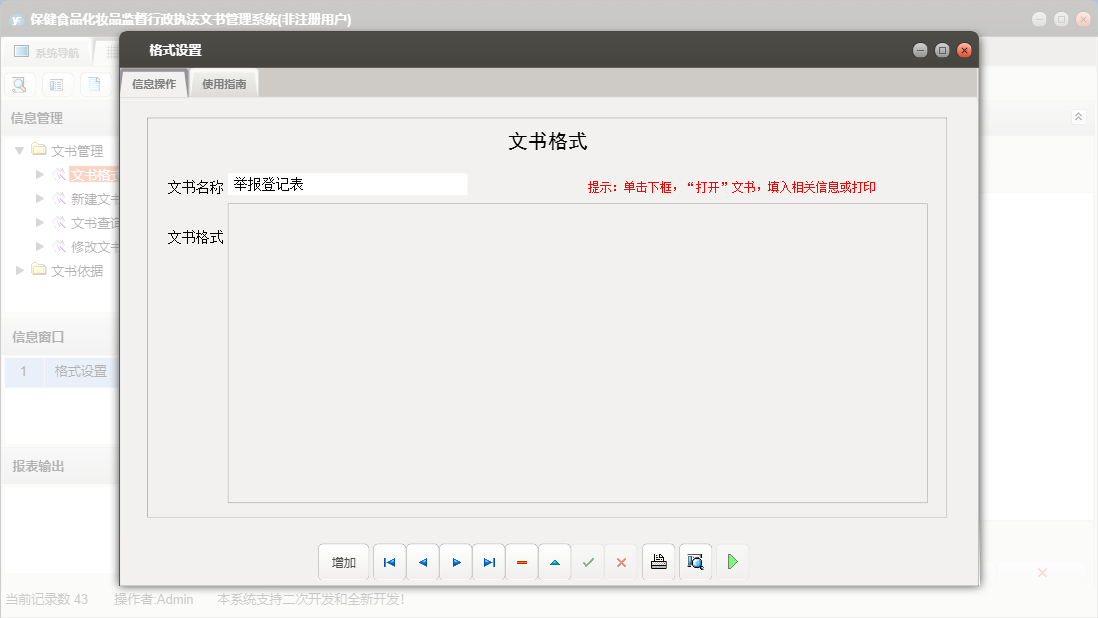Click the teal up-triangle edit icon
The width and height of the screenshot is (1098, 618).
555,562
